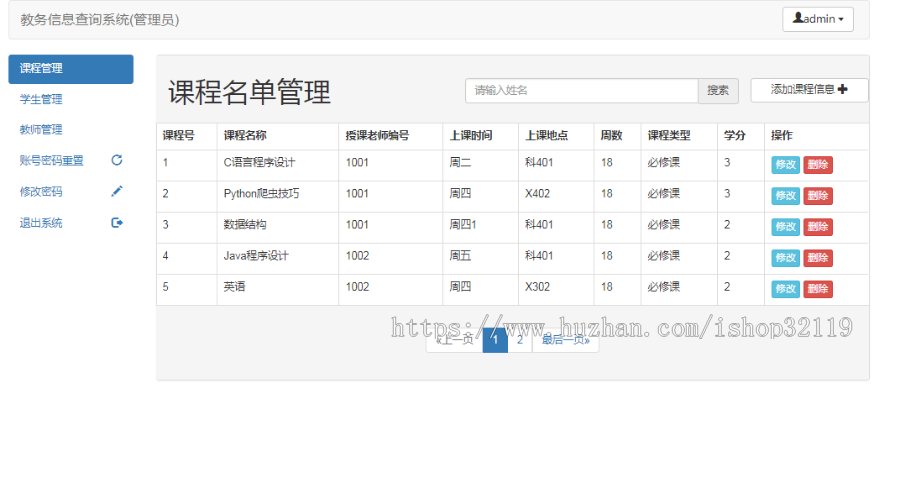Click 修改 for C语言程序设计 row
The height and width of the screenshot is (488, 900).
click(785, 165)
